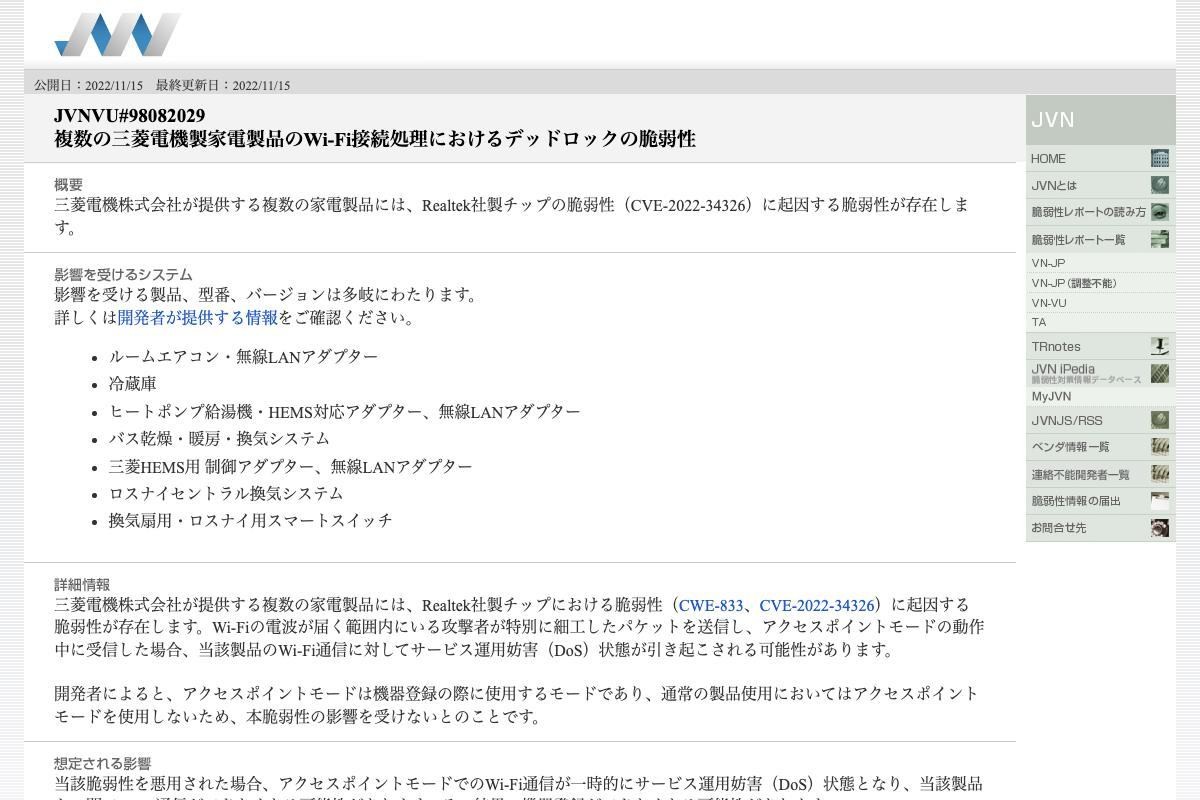Click the JVNVU#98082029 advisory ID
Image resolution: width=1200 pixels, height=800 pixels.
130,116
